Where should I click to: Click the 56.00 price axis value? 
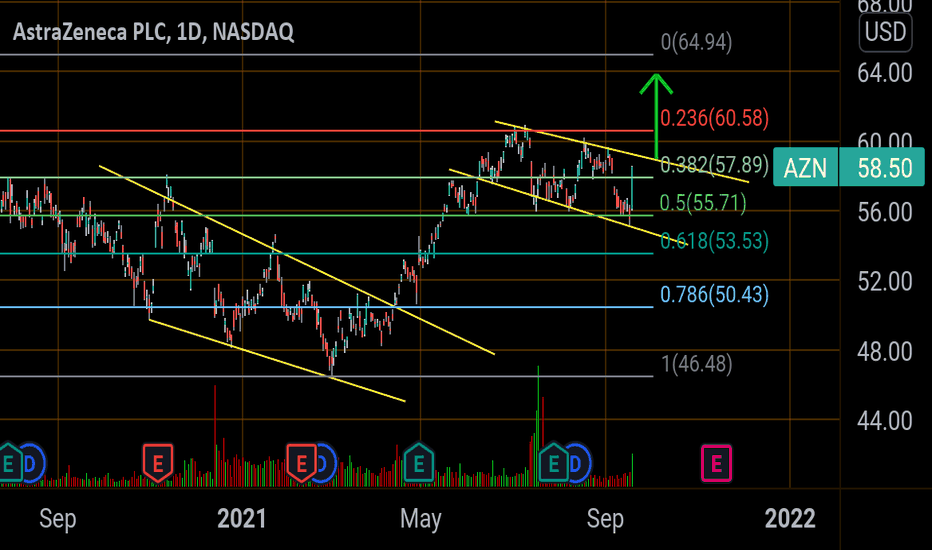(884, 212)
